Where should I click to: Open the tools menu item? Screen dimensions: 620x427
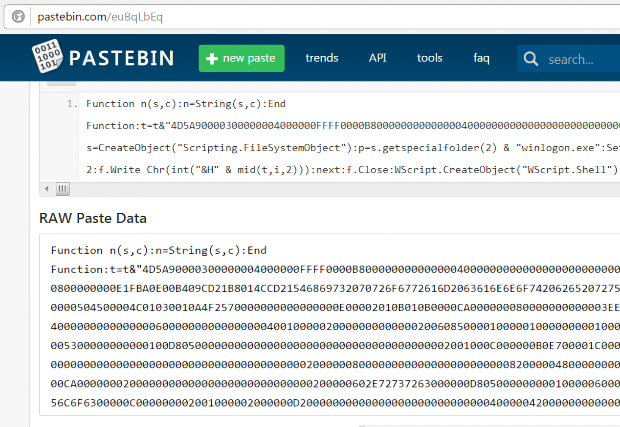[429, 58]
